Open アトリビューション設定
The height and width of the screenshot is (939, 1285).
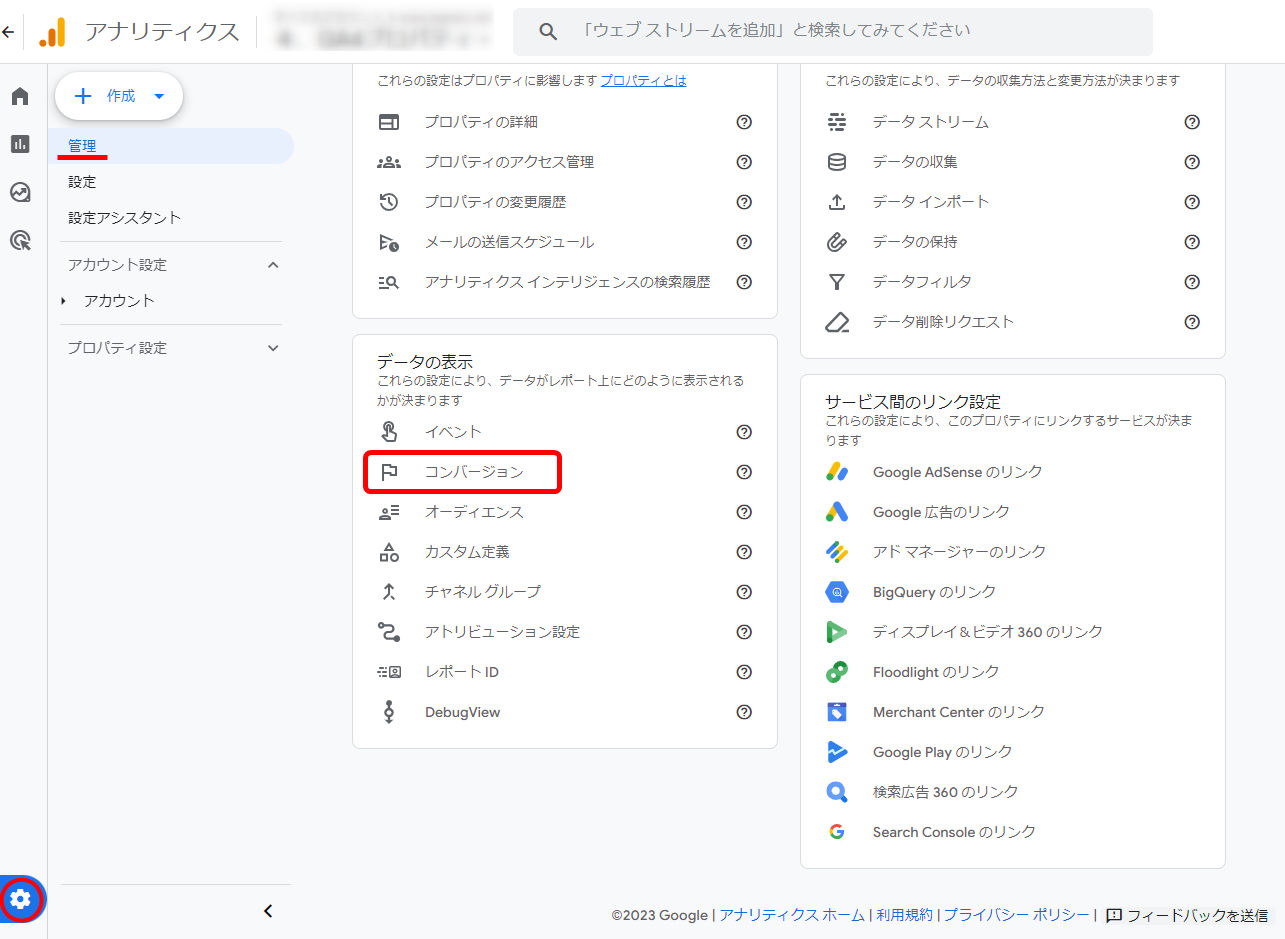(502, 632)
